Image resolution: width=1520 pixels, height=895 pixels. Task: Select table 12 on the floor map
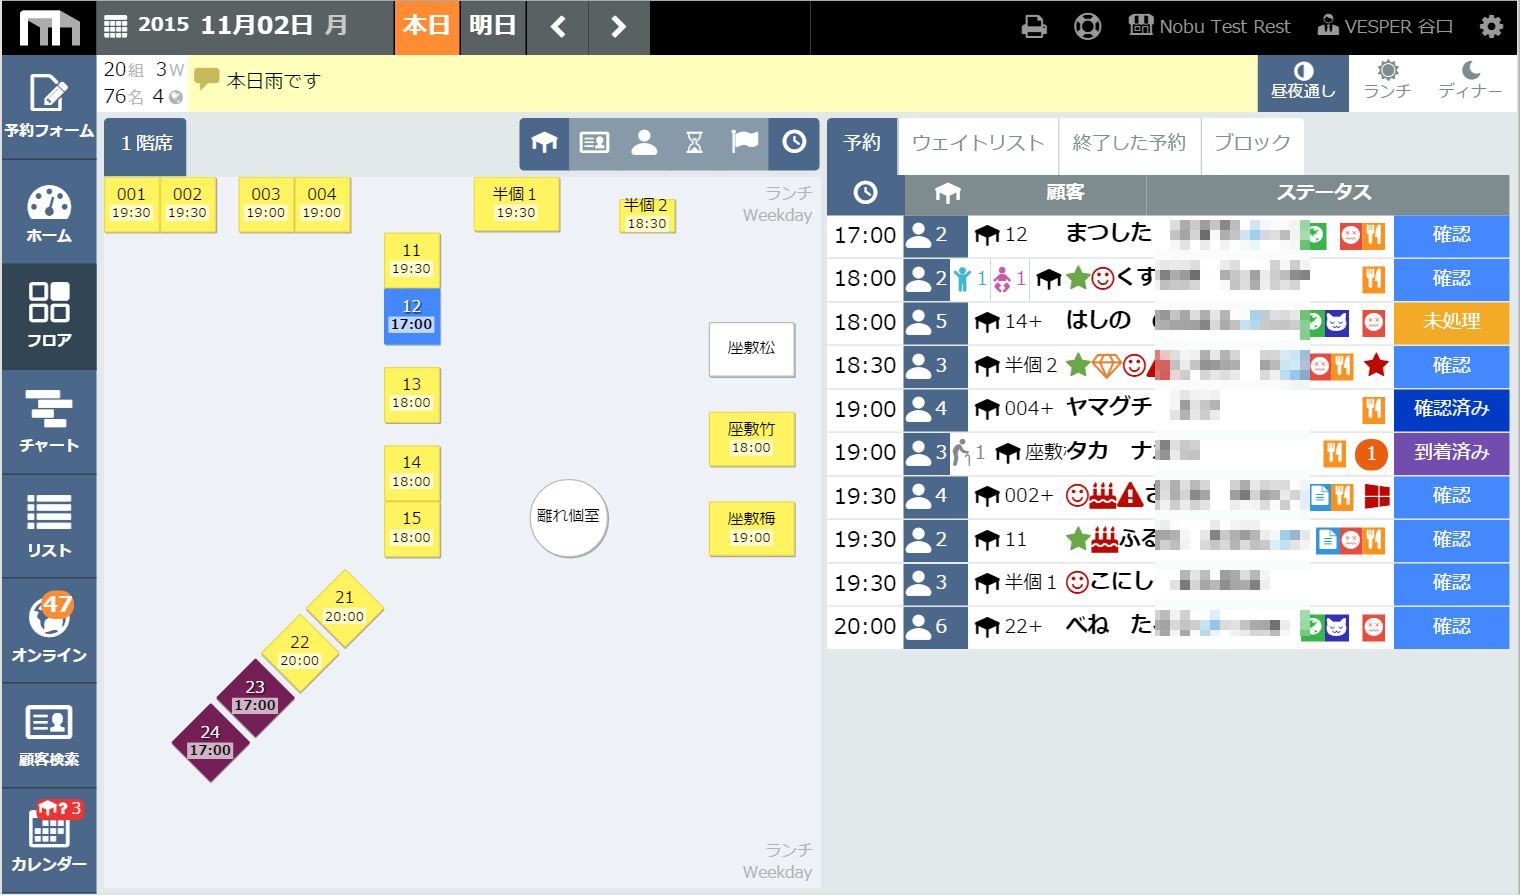412,317
